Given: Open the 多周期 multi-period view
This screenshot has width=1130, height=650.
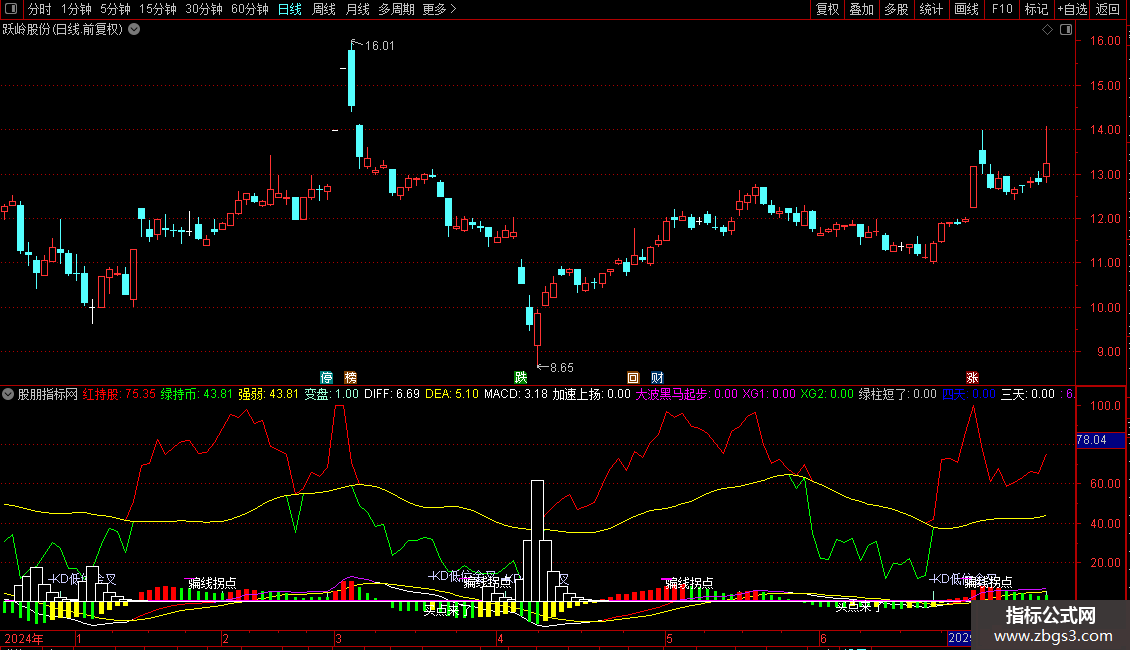Looking at the screenshot, I should click(396, 9).
